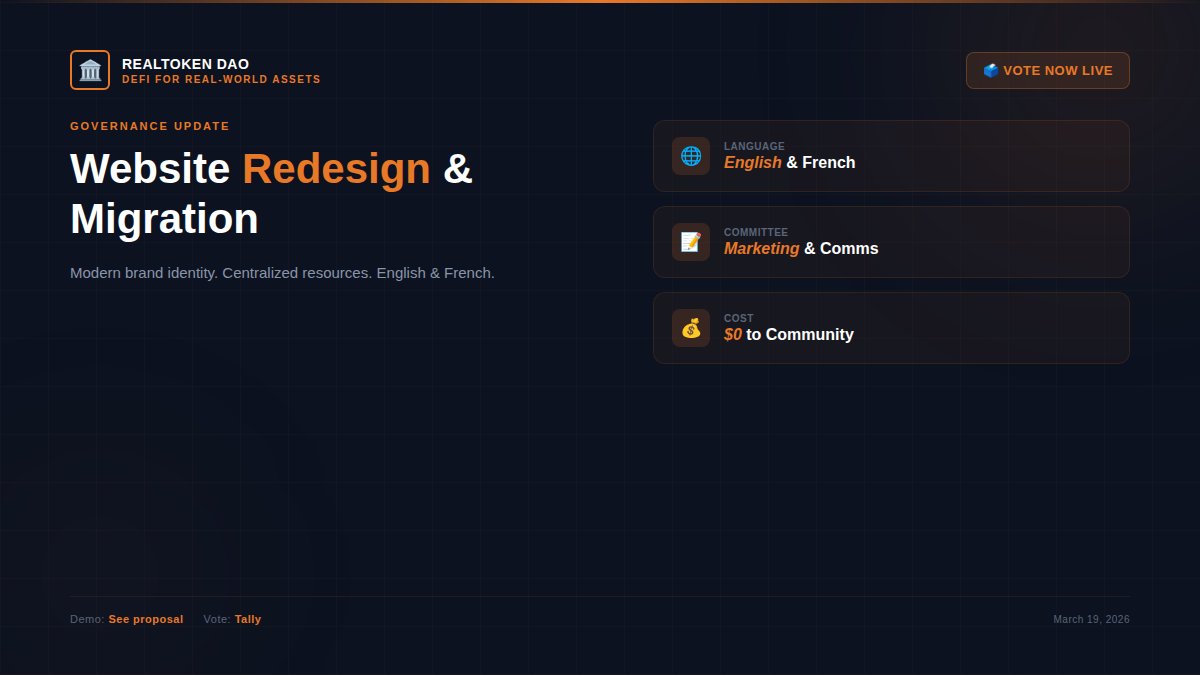Click the GOVERNANCE UPDATE label
1200x675 pixels.
[150, 126]
